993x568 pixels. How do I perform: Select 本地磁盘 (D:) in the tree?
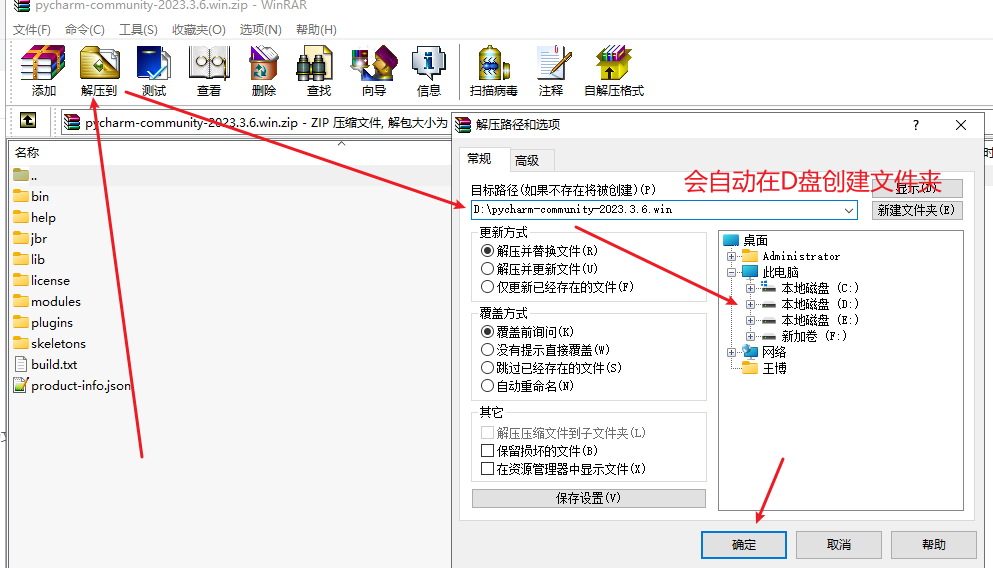[x=819, y=305]
